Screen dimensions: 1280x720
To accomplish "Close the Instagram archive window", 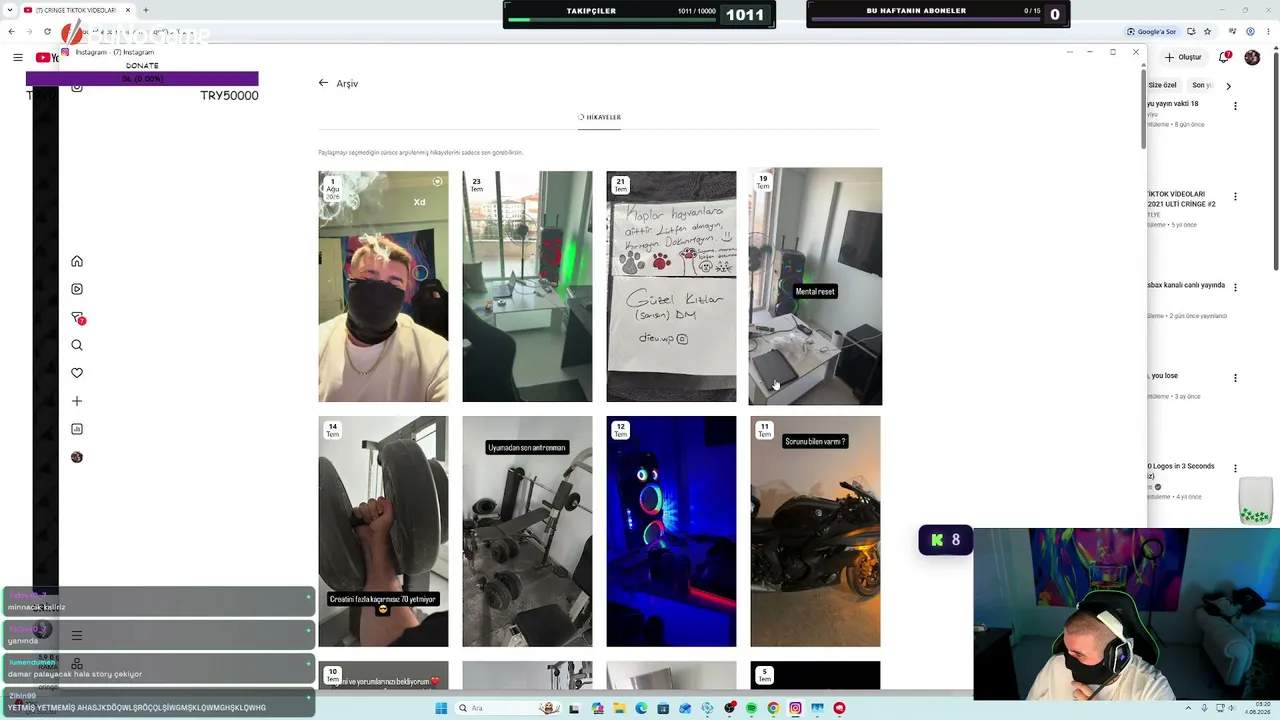I will coord(1136,52).
